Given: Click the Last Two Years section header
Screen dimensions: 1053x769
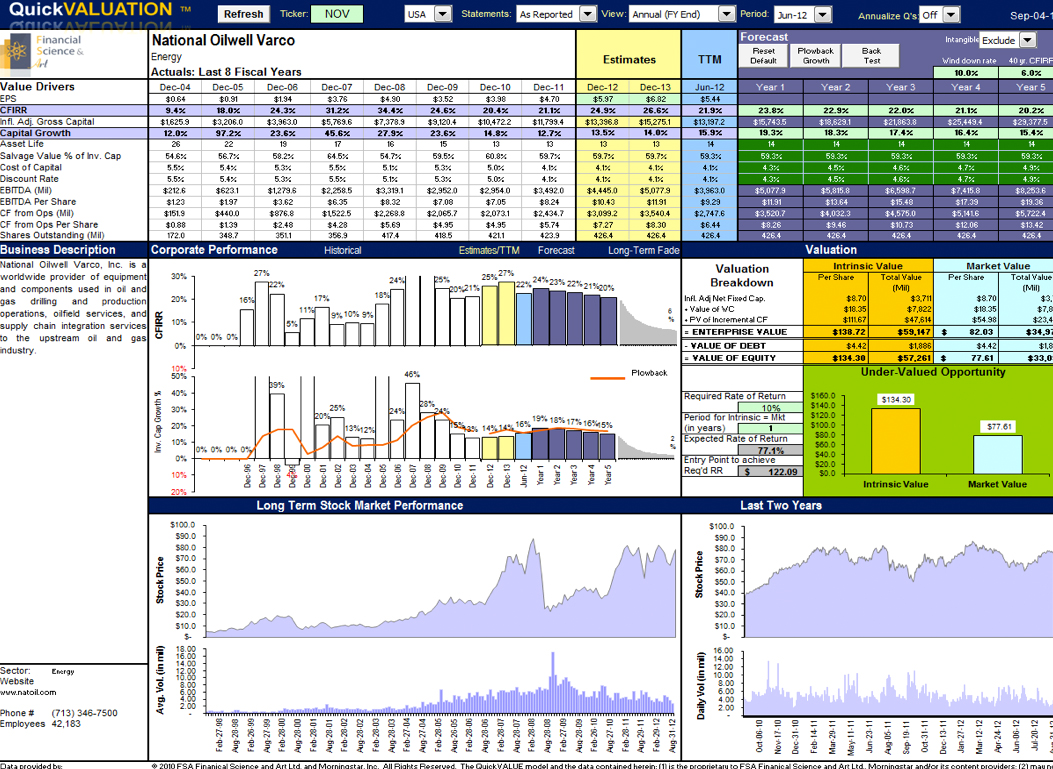Looking at the screenshot, I should pos(781,505).
